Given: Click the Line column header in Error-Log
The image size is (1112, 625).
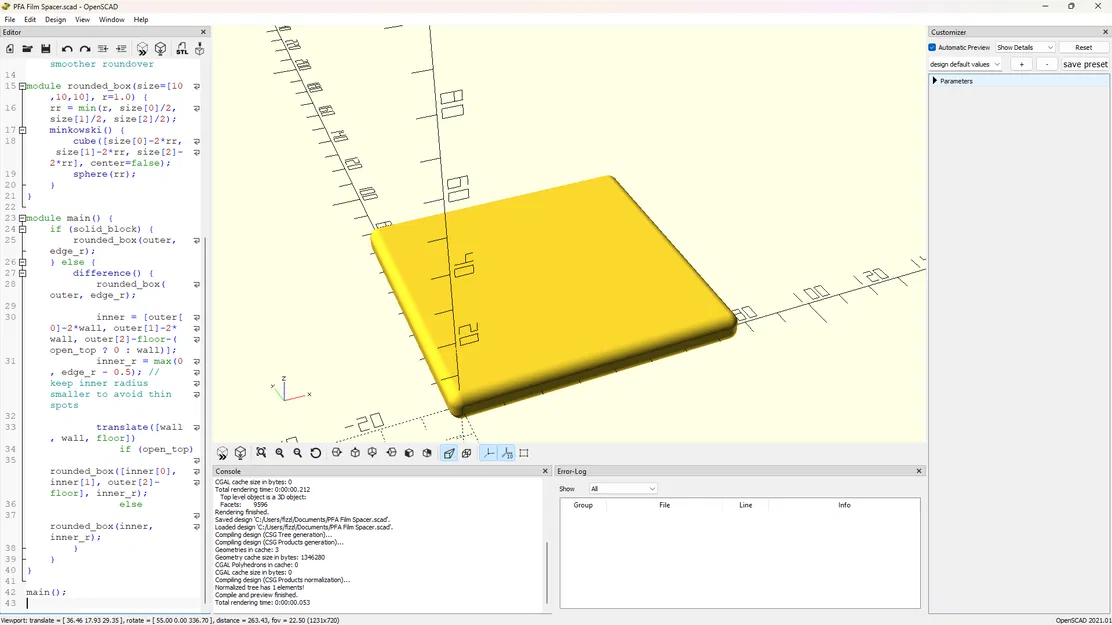Looking at the screenshot, I should pyautogui.click(x=745, y=505).
